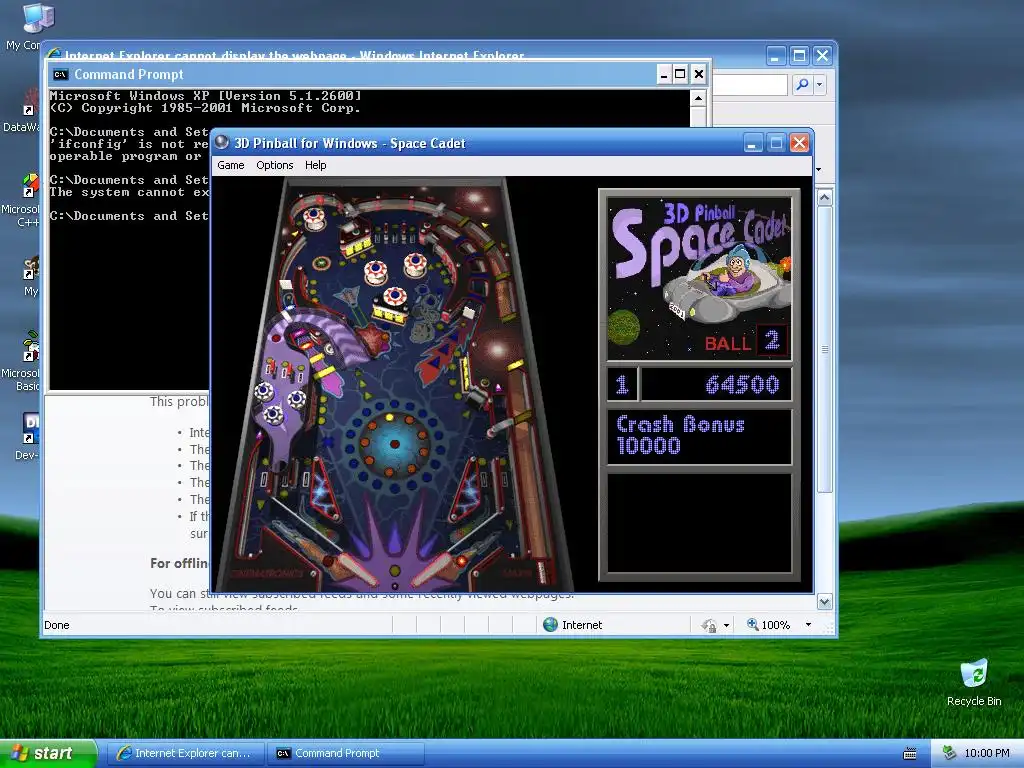This screenshot has height=768, width=1024.
Task: Click the Internet Explorer page scrollbar up arrow
Action: click(x=825, y=197)
